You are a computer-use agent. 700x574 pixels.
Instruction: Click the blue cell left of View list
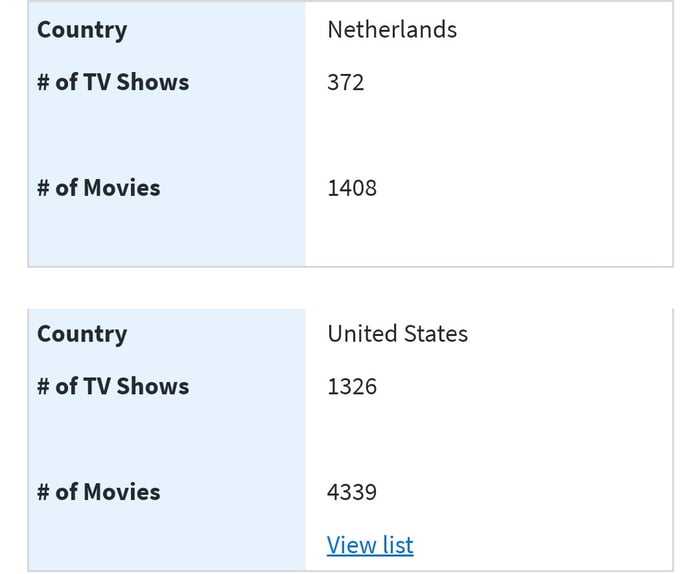point(166,545)
